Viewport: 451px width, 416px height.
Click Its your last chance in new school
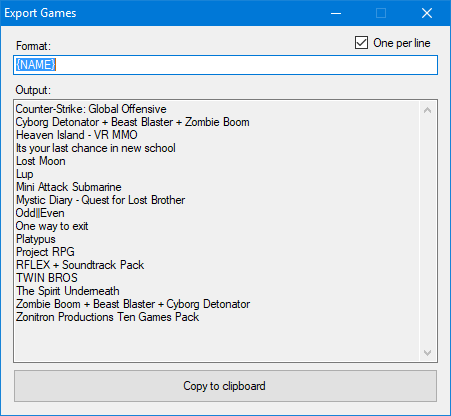click(x=96, y=148)
